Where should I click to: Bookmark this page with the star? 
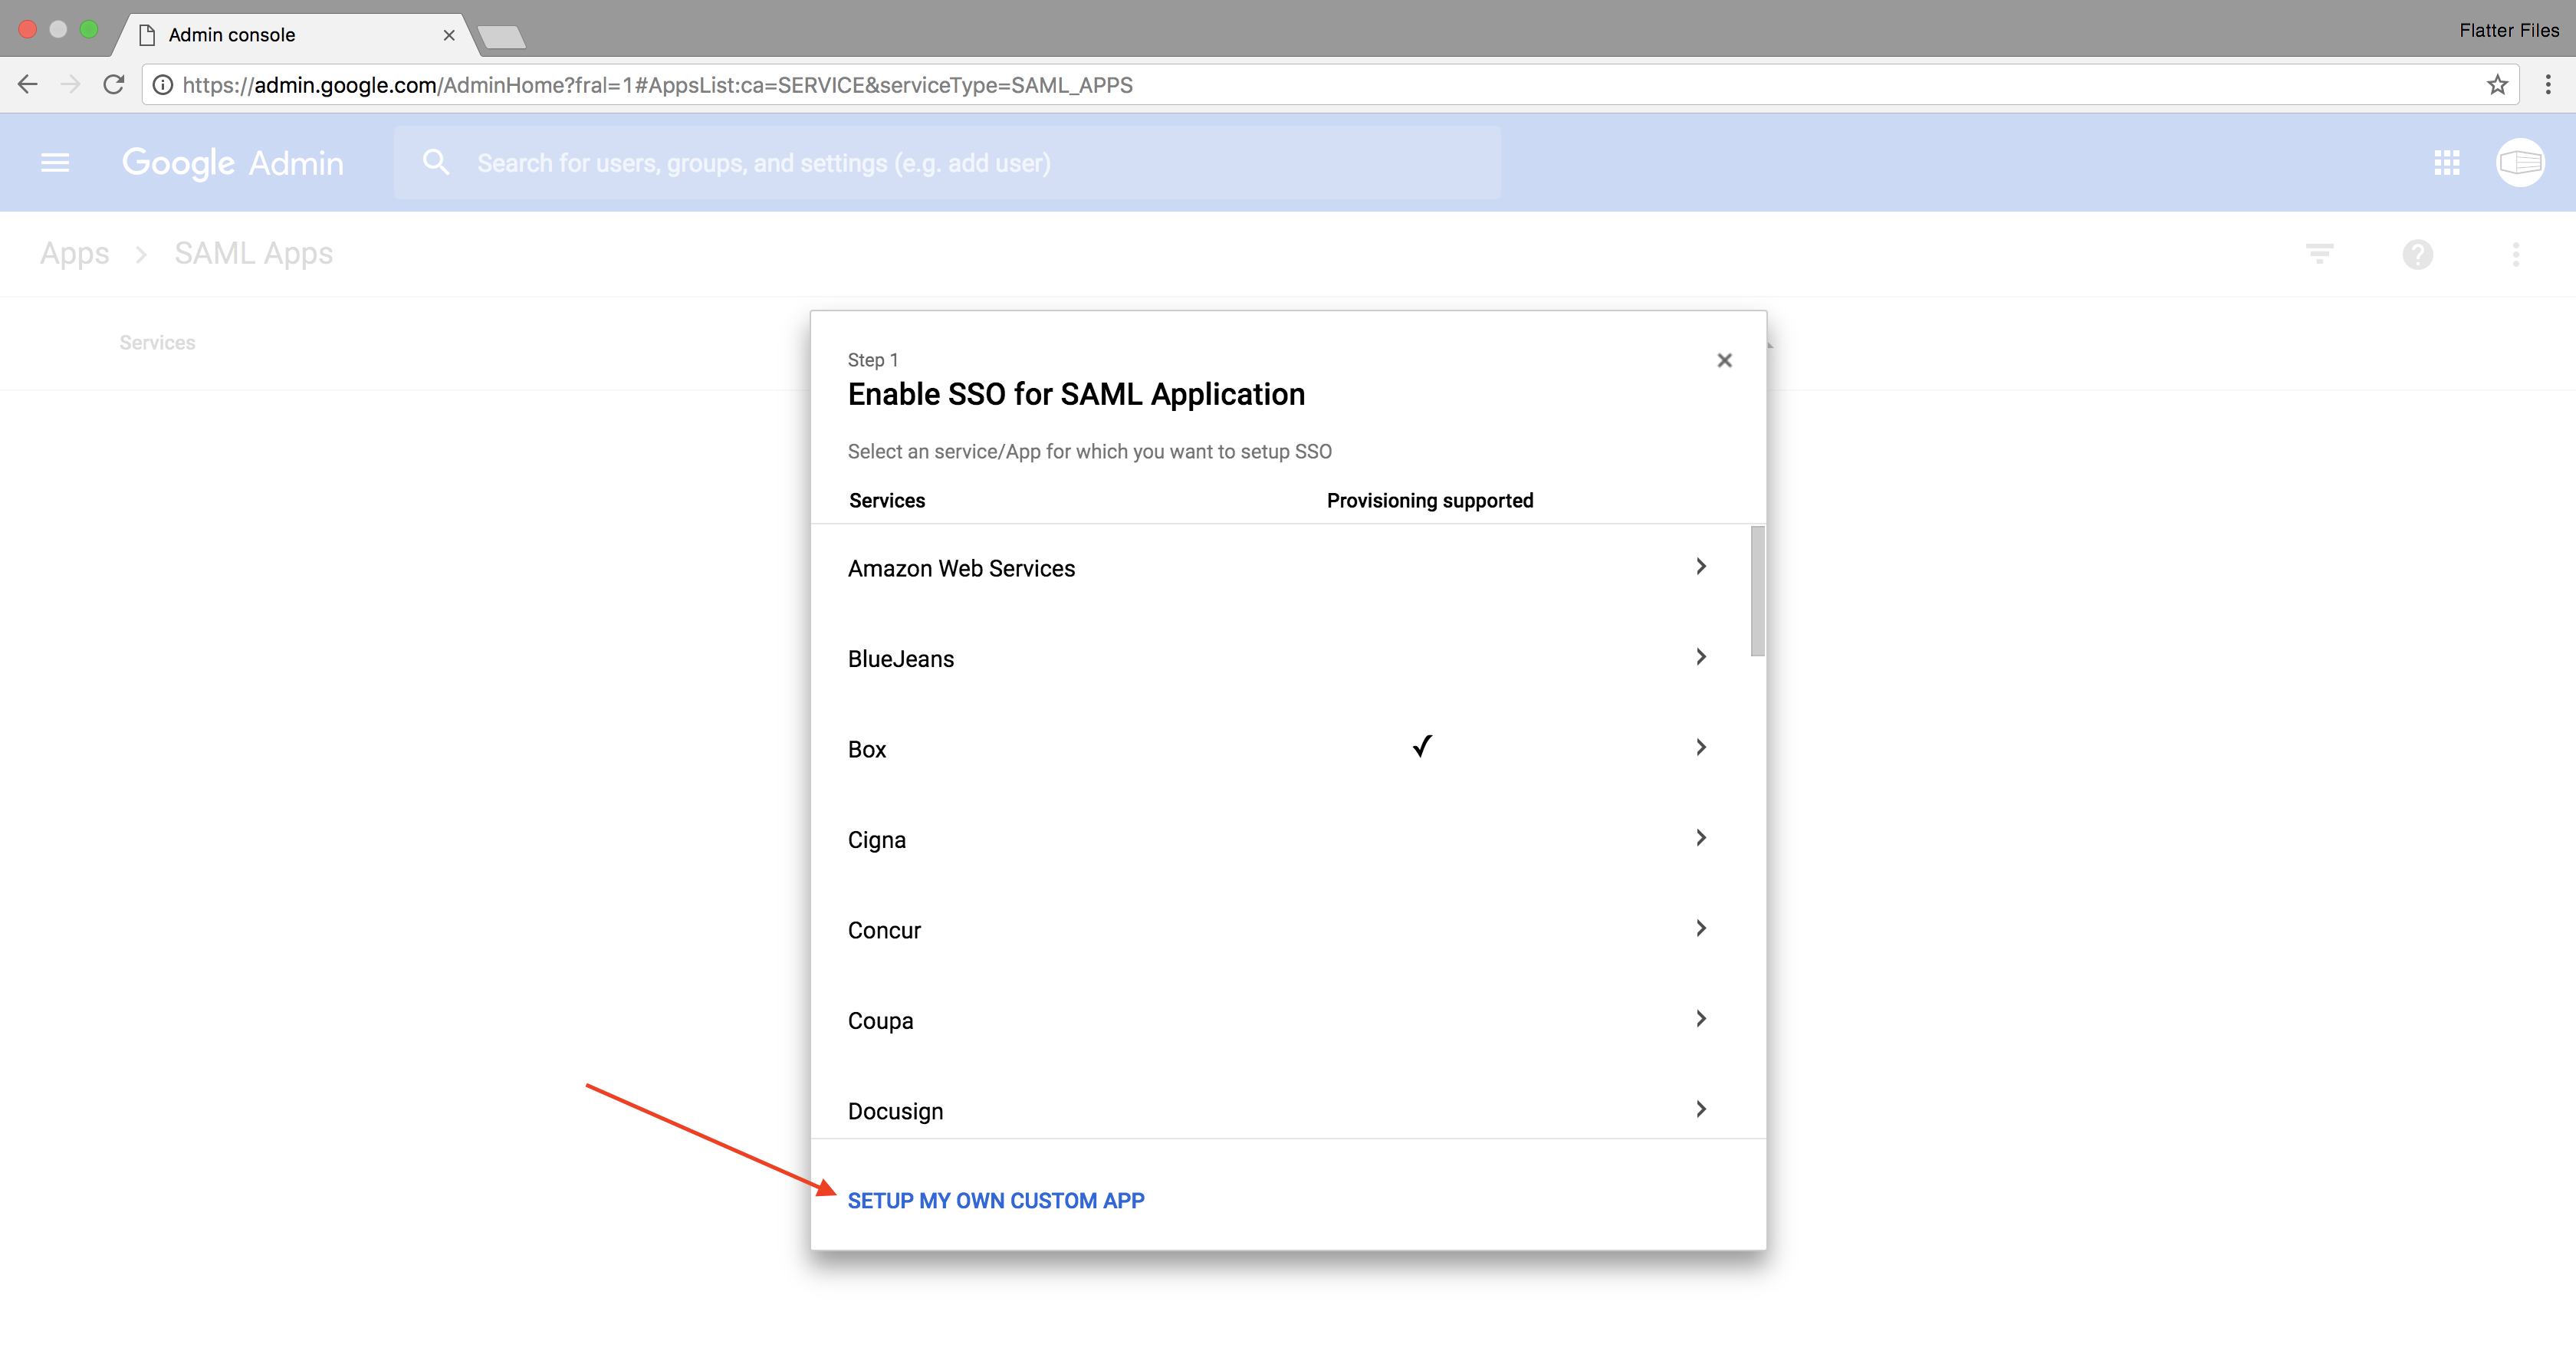coord(2497,85)
